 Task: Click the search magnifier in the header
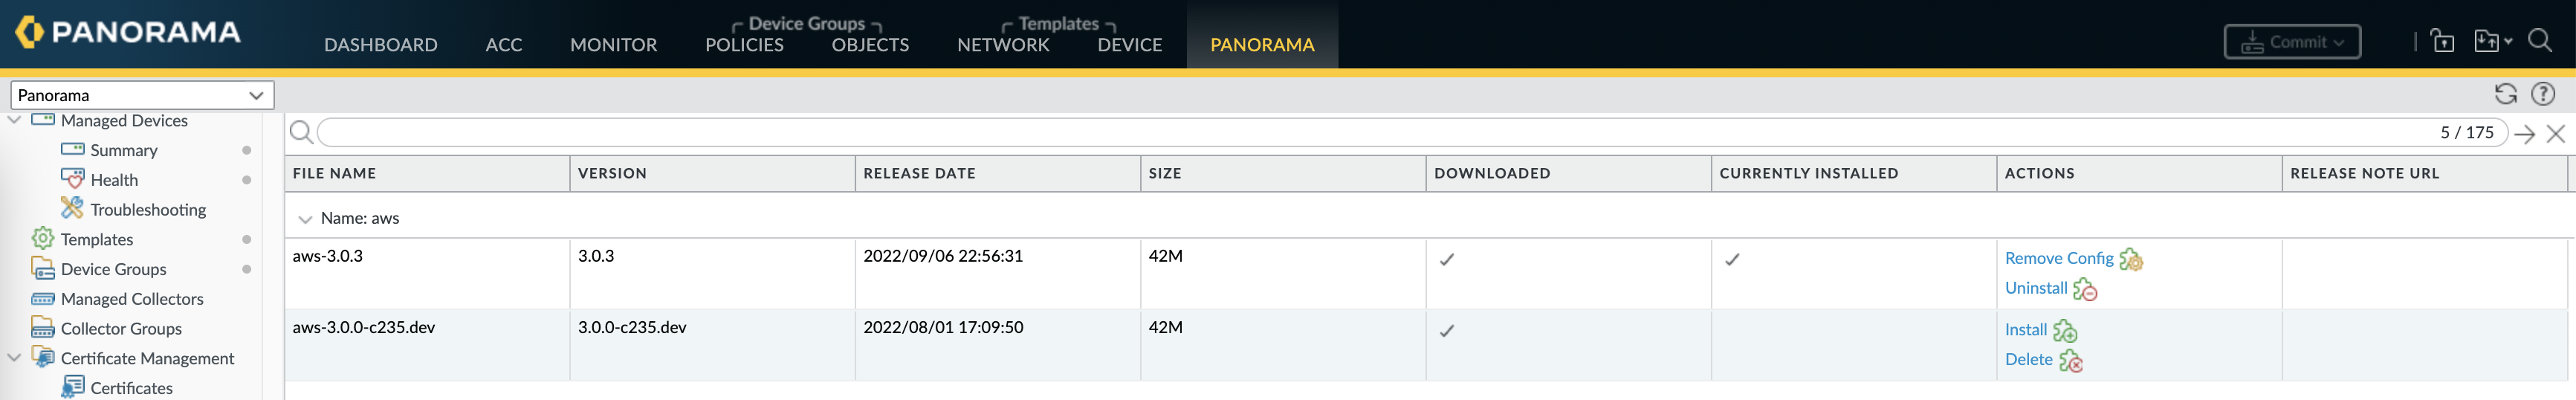click(2539, 41)
